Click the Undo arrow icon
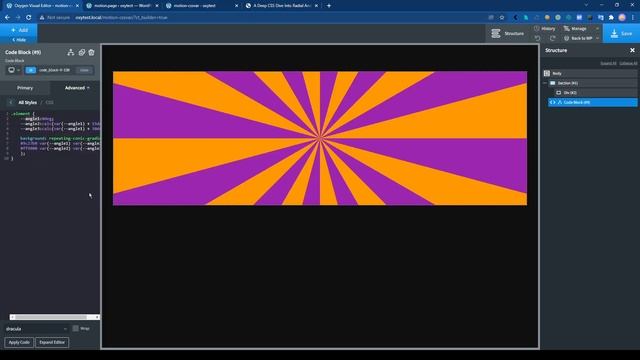The height and width of the screenshot is (360, 640). tap(538, 38)
